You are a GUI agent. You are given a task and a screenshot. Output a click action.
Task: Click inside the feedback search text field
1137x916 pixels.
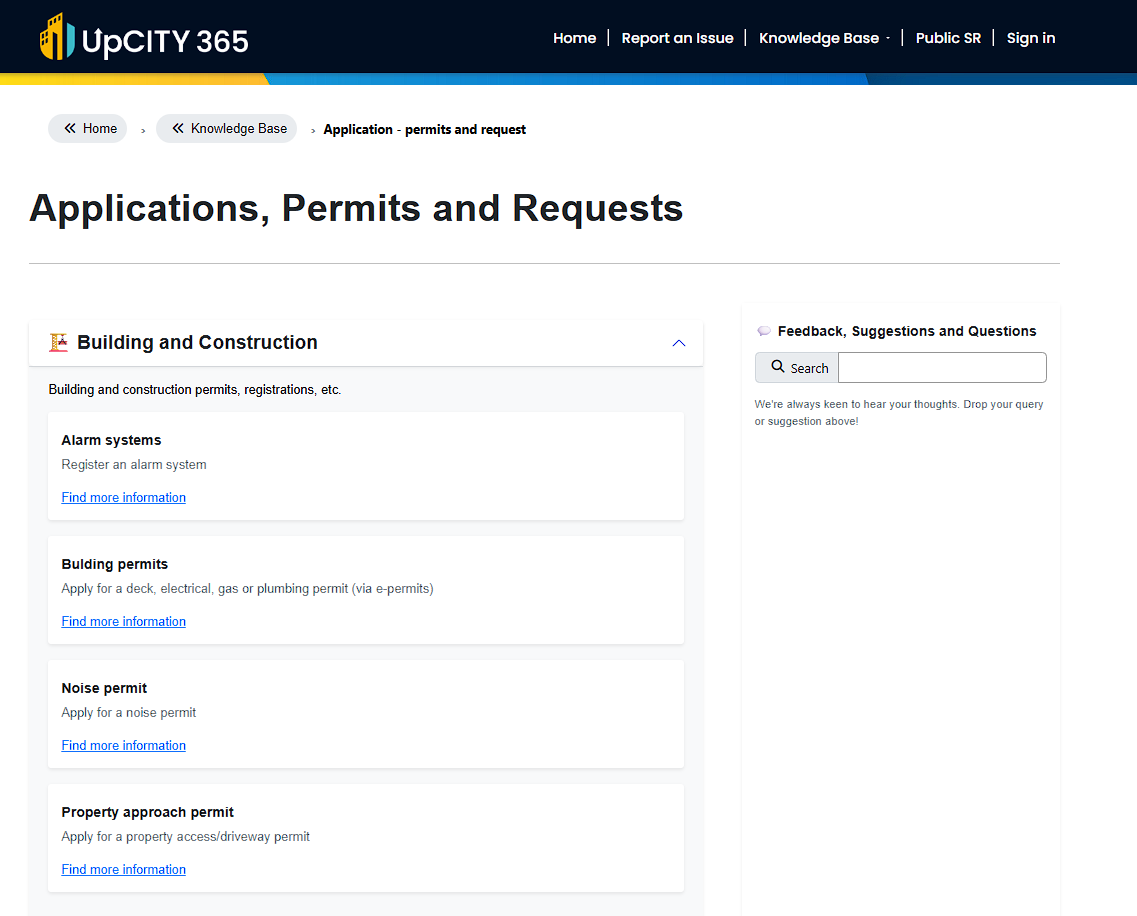coord(941,367)
